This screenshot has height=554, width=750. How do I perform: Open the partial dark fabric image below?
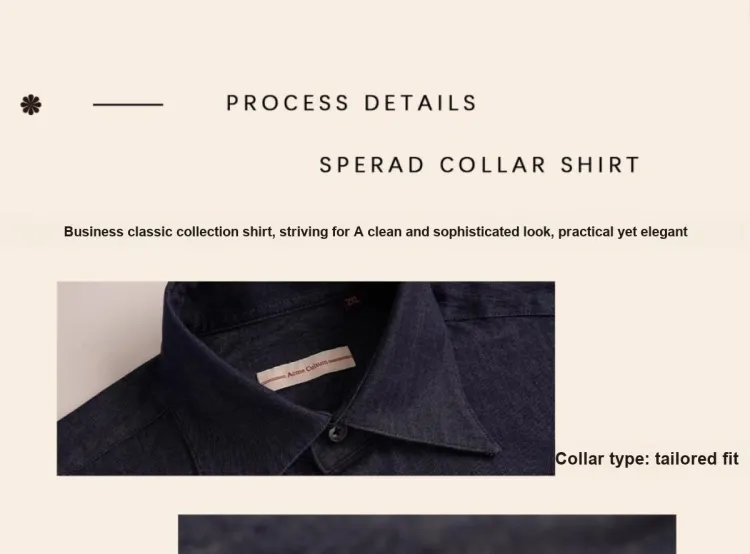pos(427,534)
